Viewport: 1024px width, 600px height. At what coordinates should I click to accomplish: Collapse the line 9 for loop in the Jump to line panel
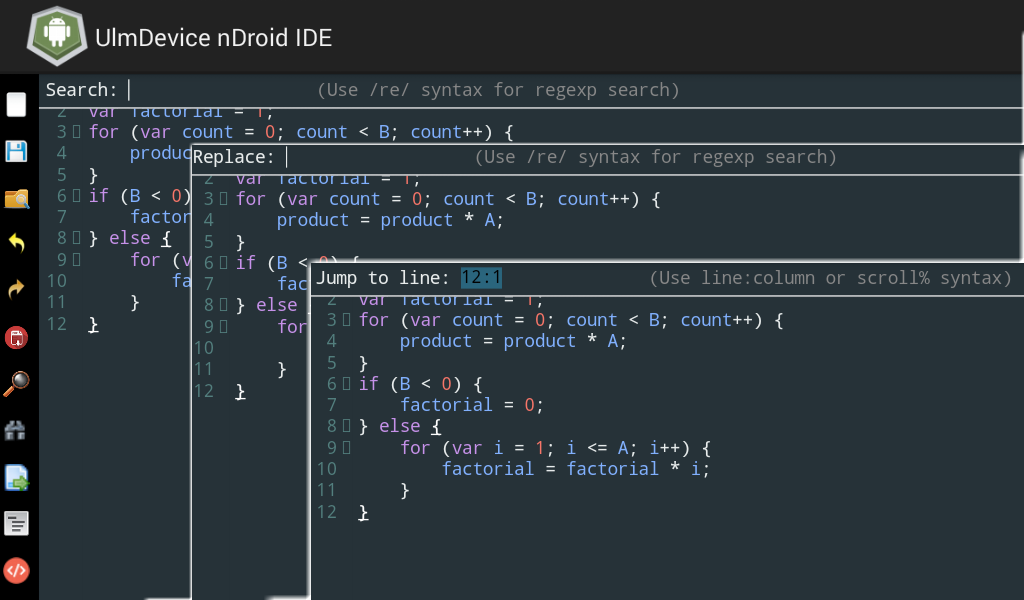[x=347, y=447]
